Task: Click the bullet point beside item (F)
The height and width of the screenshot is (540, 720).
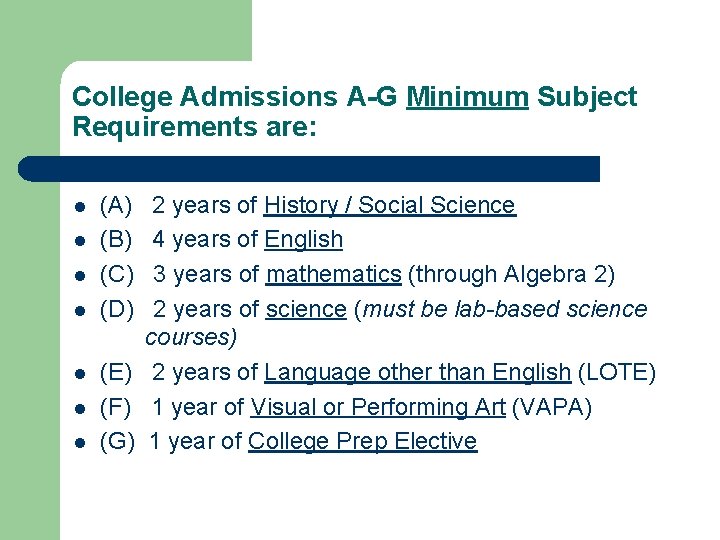Action: (x=80, y=409)
